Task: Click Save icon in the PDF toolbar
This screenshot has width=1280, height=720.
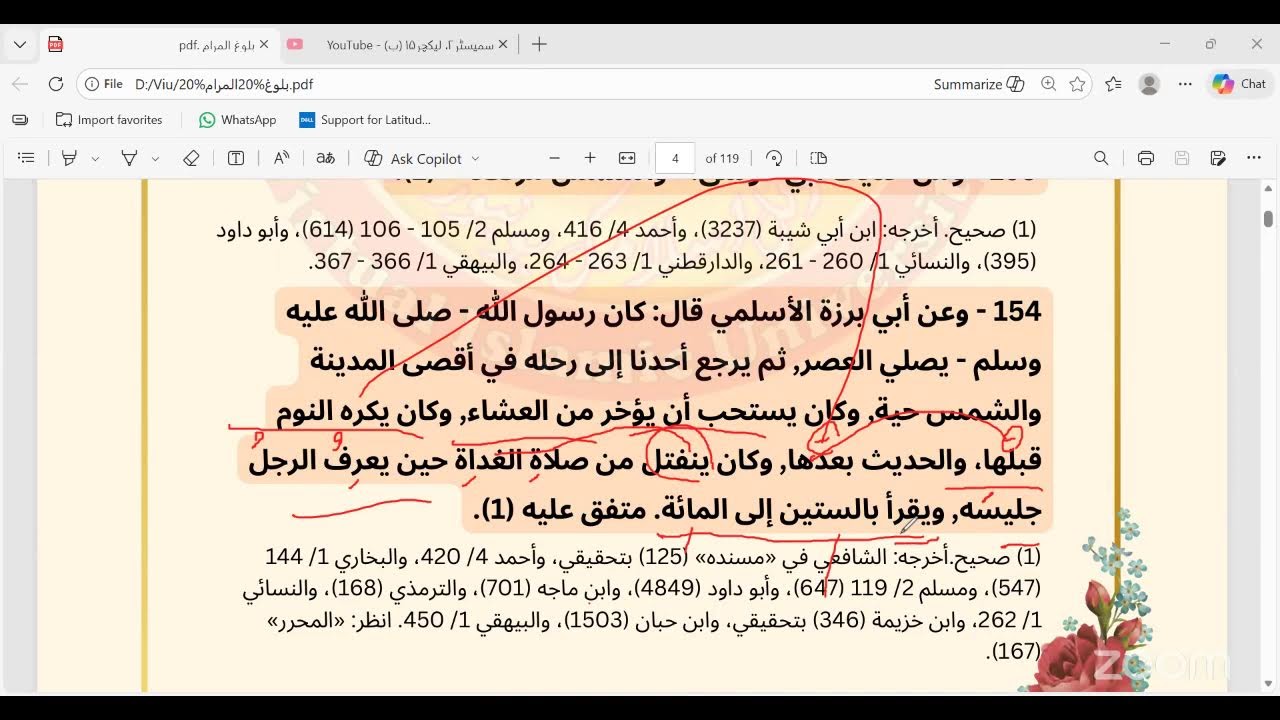Action: click(1182, 158)
